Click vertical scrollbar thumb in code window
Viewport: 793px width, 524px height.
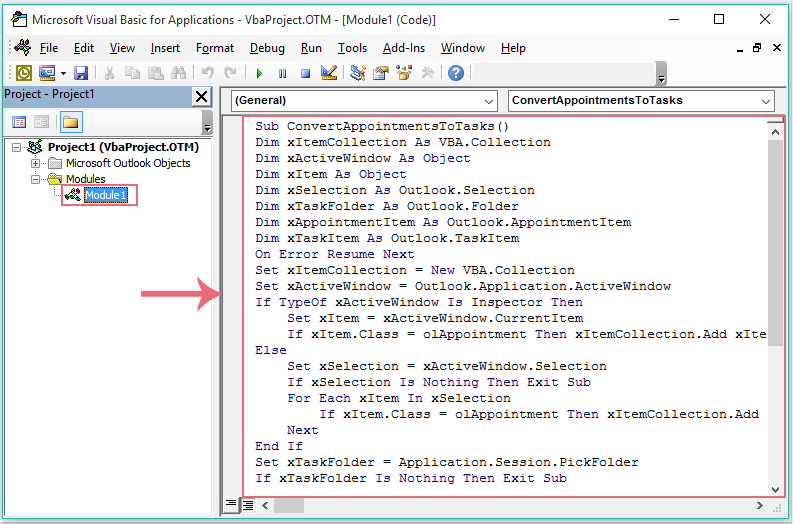(775, 243)
